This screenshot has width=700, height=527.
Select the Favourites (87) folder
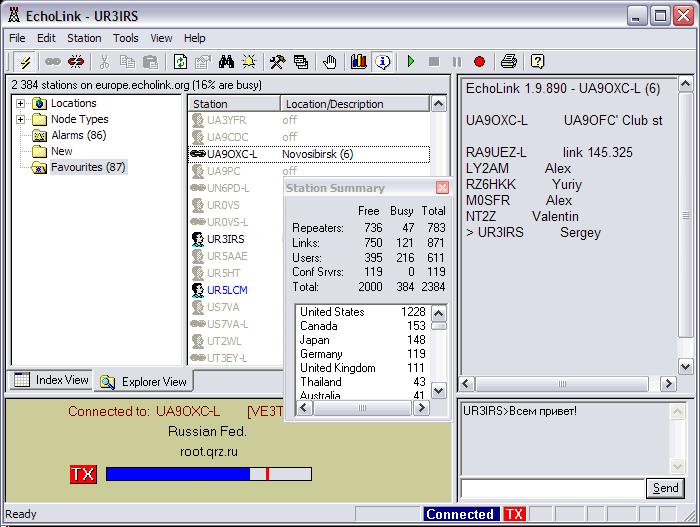pyautogui.click(x=88, y=167)
